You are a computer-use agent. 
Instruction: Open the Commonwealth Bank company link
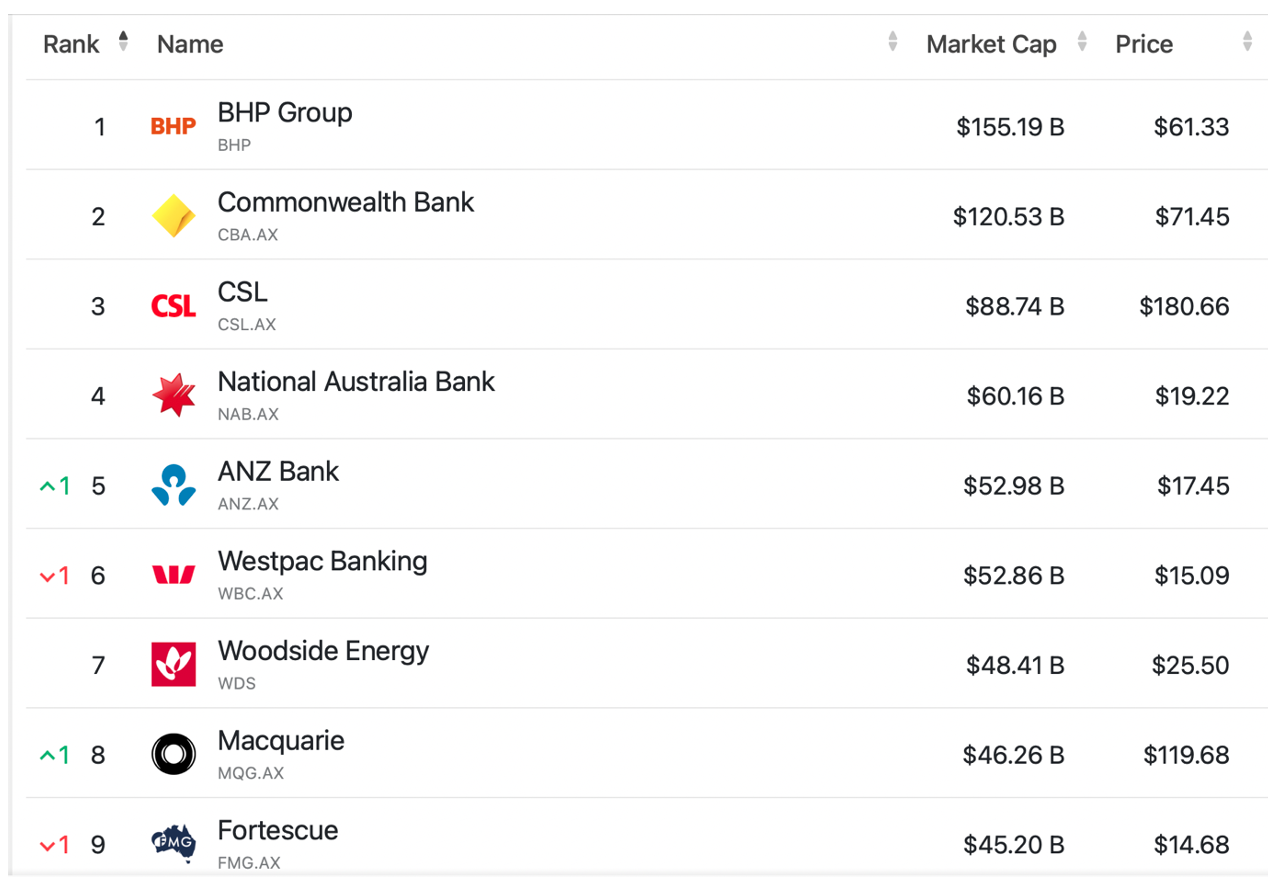346,203
